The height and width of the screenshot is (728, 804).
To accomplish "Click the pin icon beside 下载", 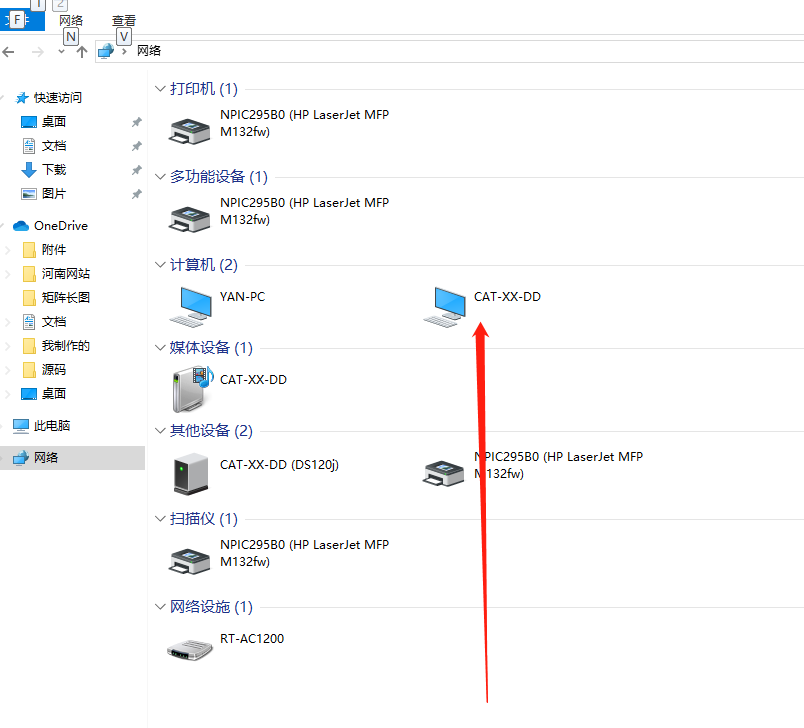I will point(136,170).
